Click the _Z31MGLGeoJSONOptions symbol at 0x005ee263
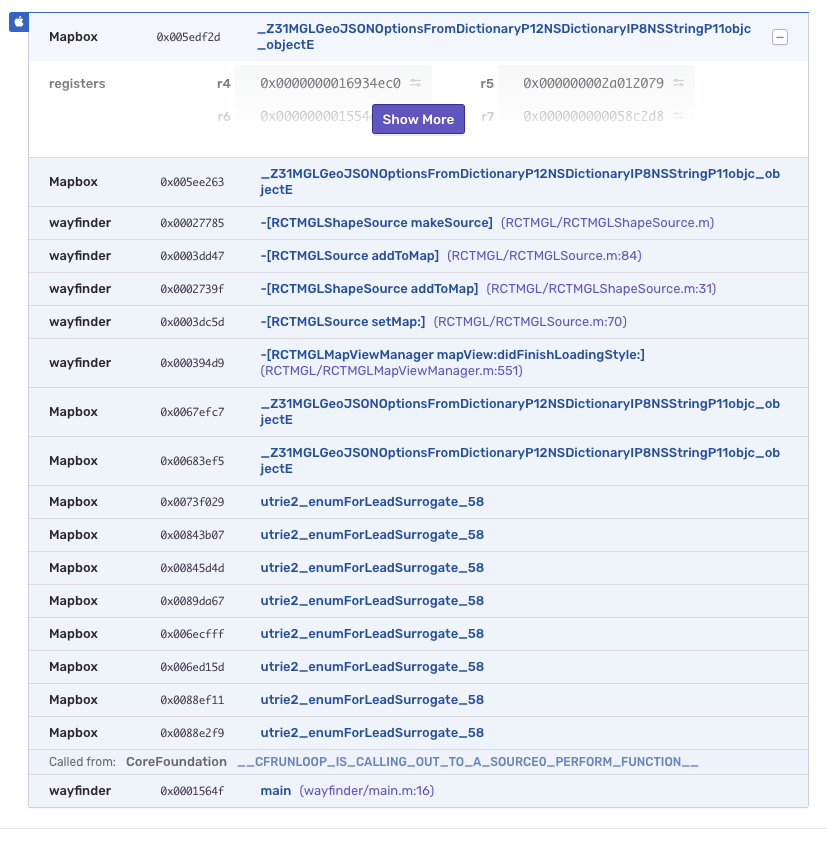This screenshot has width=827, height=841. 520,181
